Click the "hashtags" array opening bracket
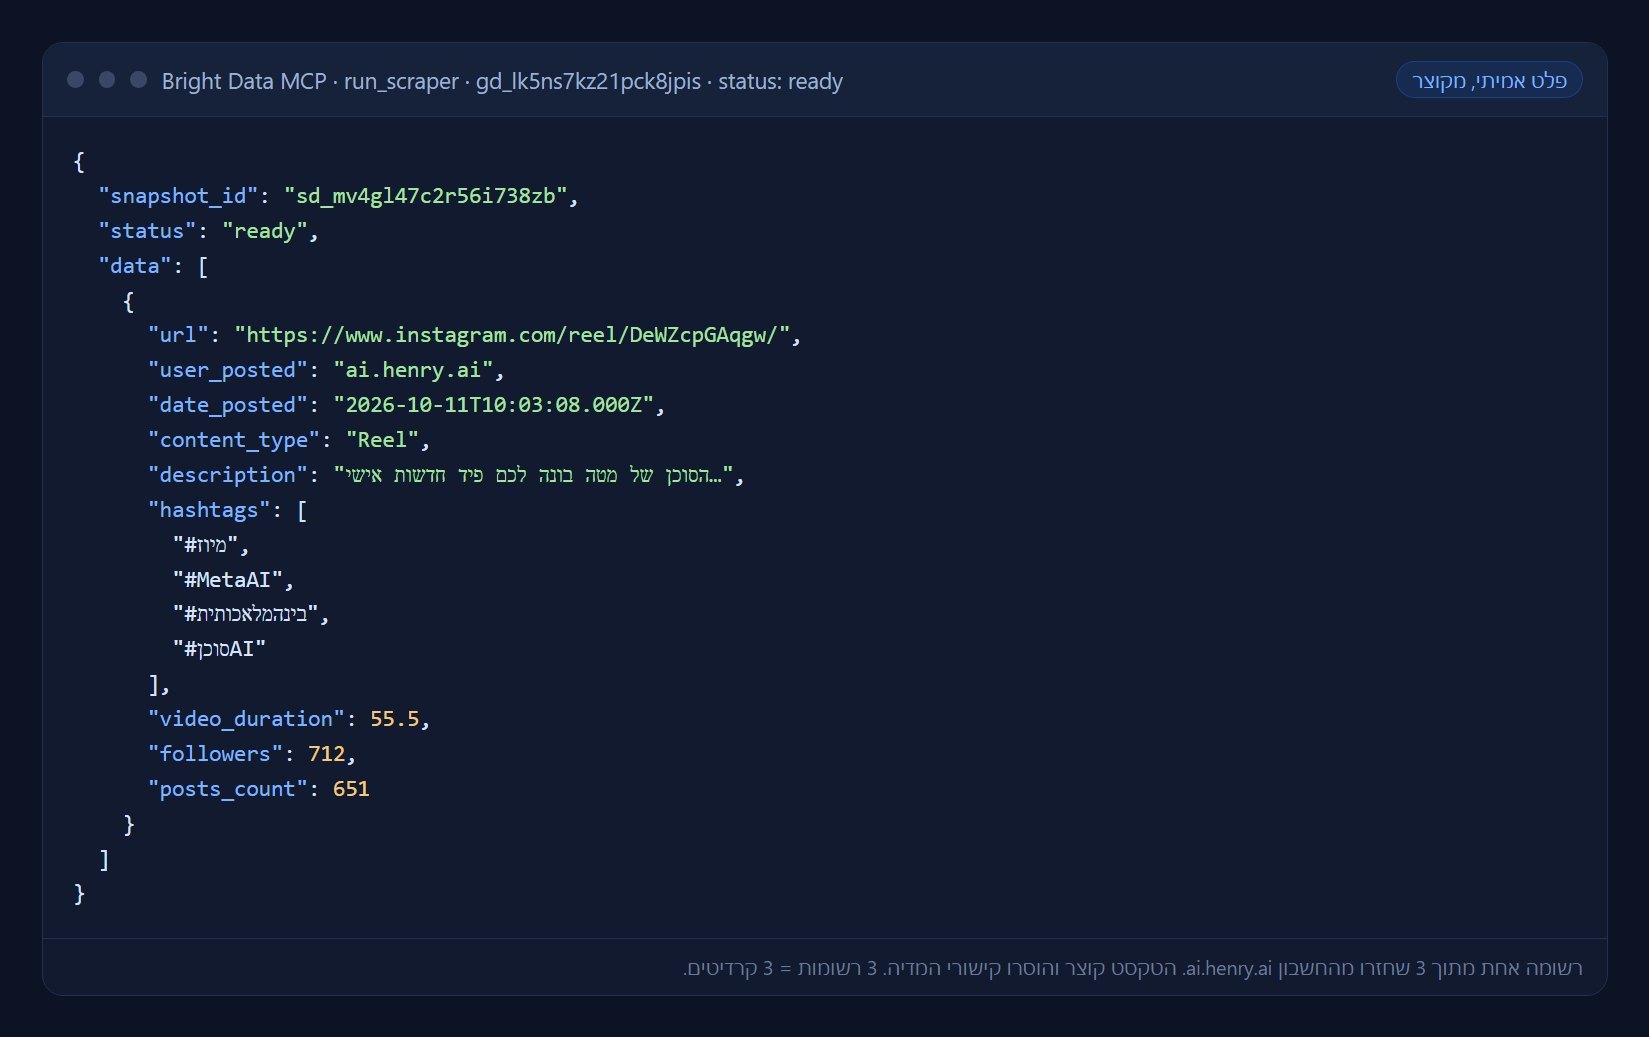Image resolution: width=1649 pixels, height=1037 pixels. click(302, 510)
